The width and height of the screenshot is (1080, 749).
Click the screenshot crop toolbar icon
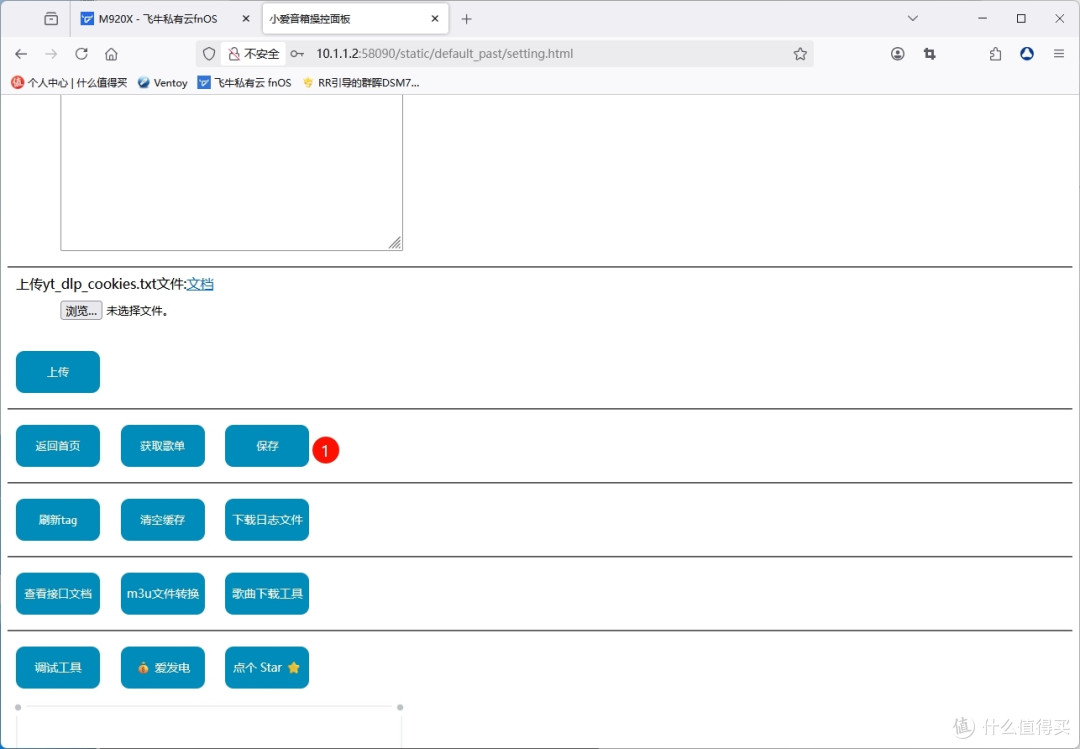pyautogui.click(x=929, y=54)
